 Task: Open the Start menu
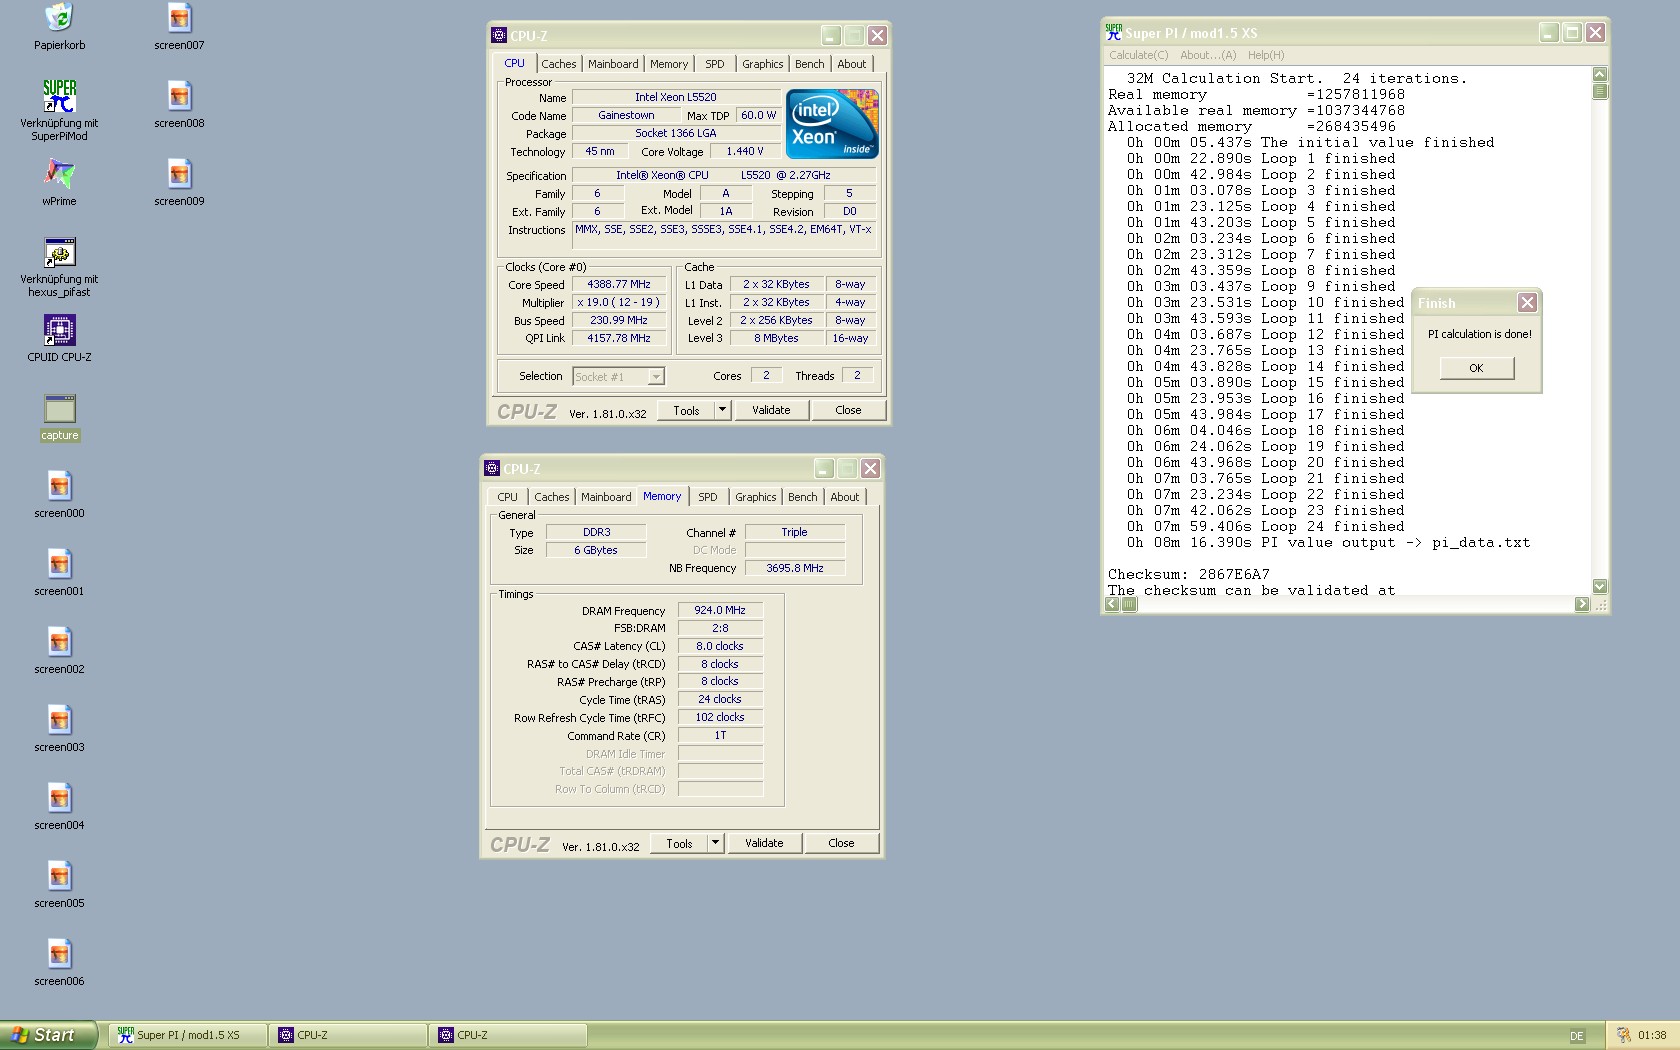[x=49, y=1035]
